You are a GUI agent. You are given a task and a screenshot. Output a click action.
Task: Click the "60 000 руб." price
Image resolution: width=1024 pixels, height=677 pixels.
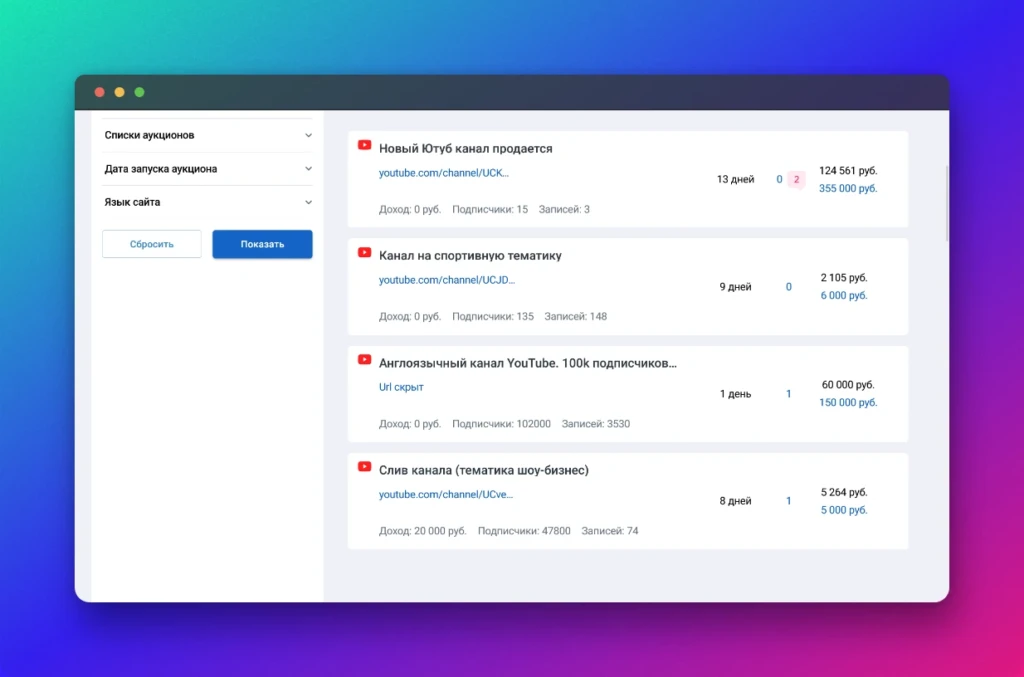848,385
